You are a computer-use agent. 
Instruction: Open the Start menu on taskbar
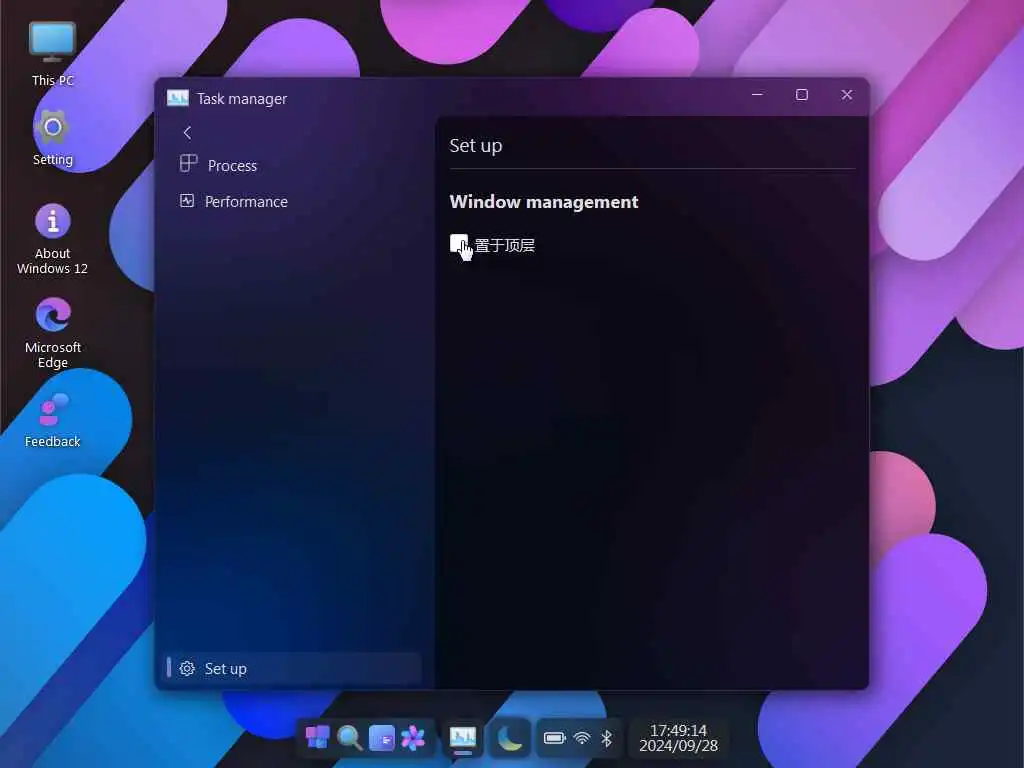318,738
